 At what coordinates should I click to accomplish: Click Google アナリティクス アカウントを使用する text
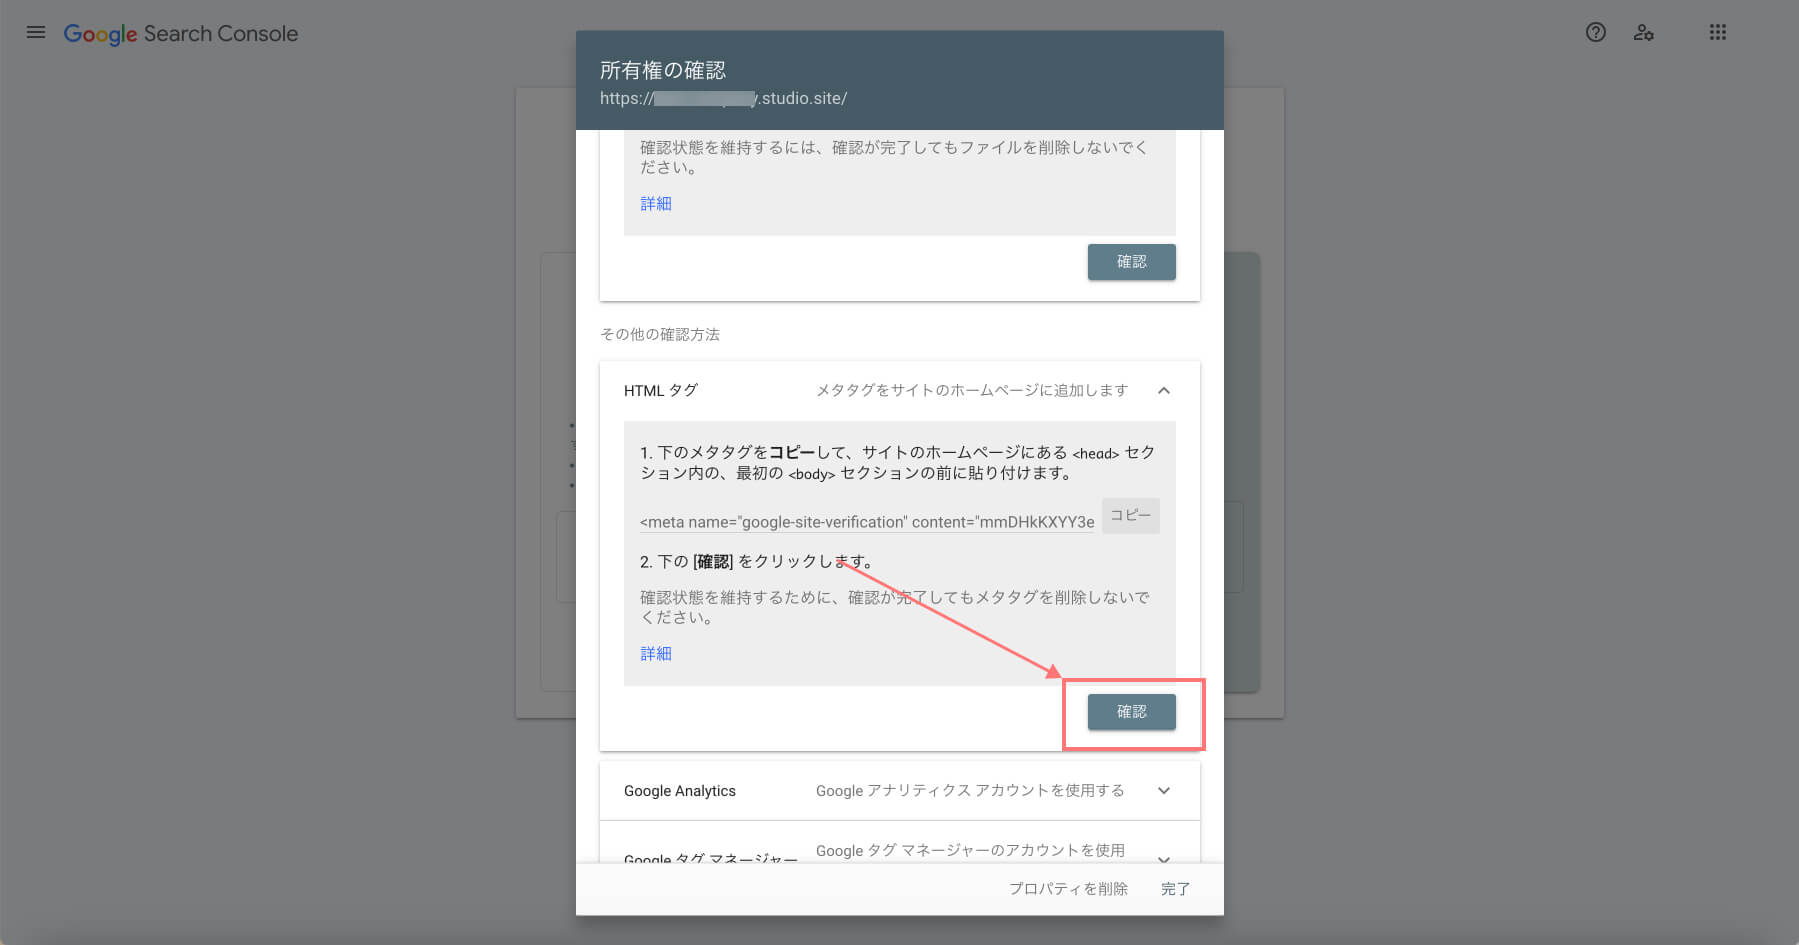pos(970,790)
